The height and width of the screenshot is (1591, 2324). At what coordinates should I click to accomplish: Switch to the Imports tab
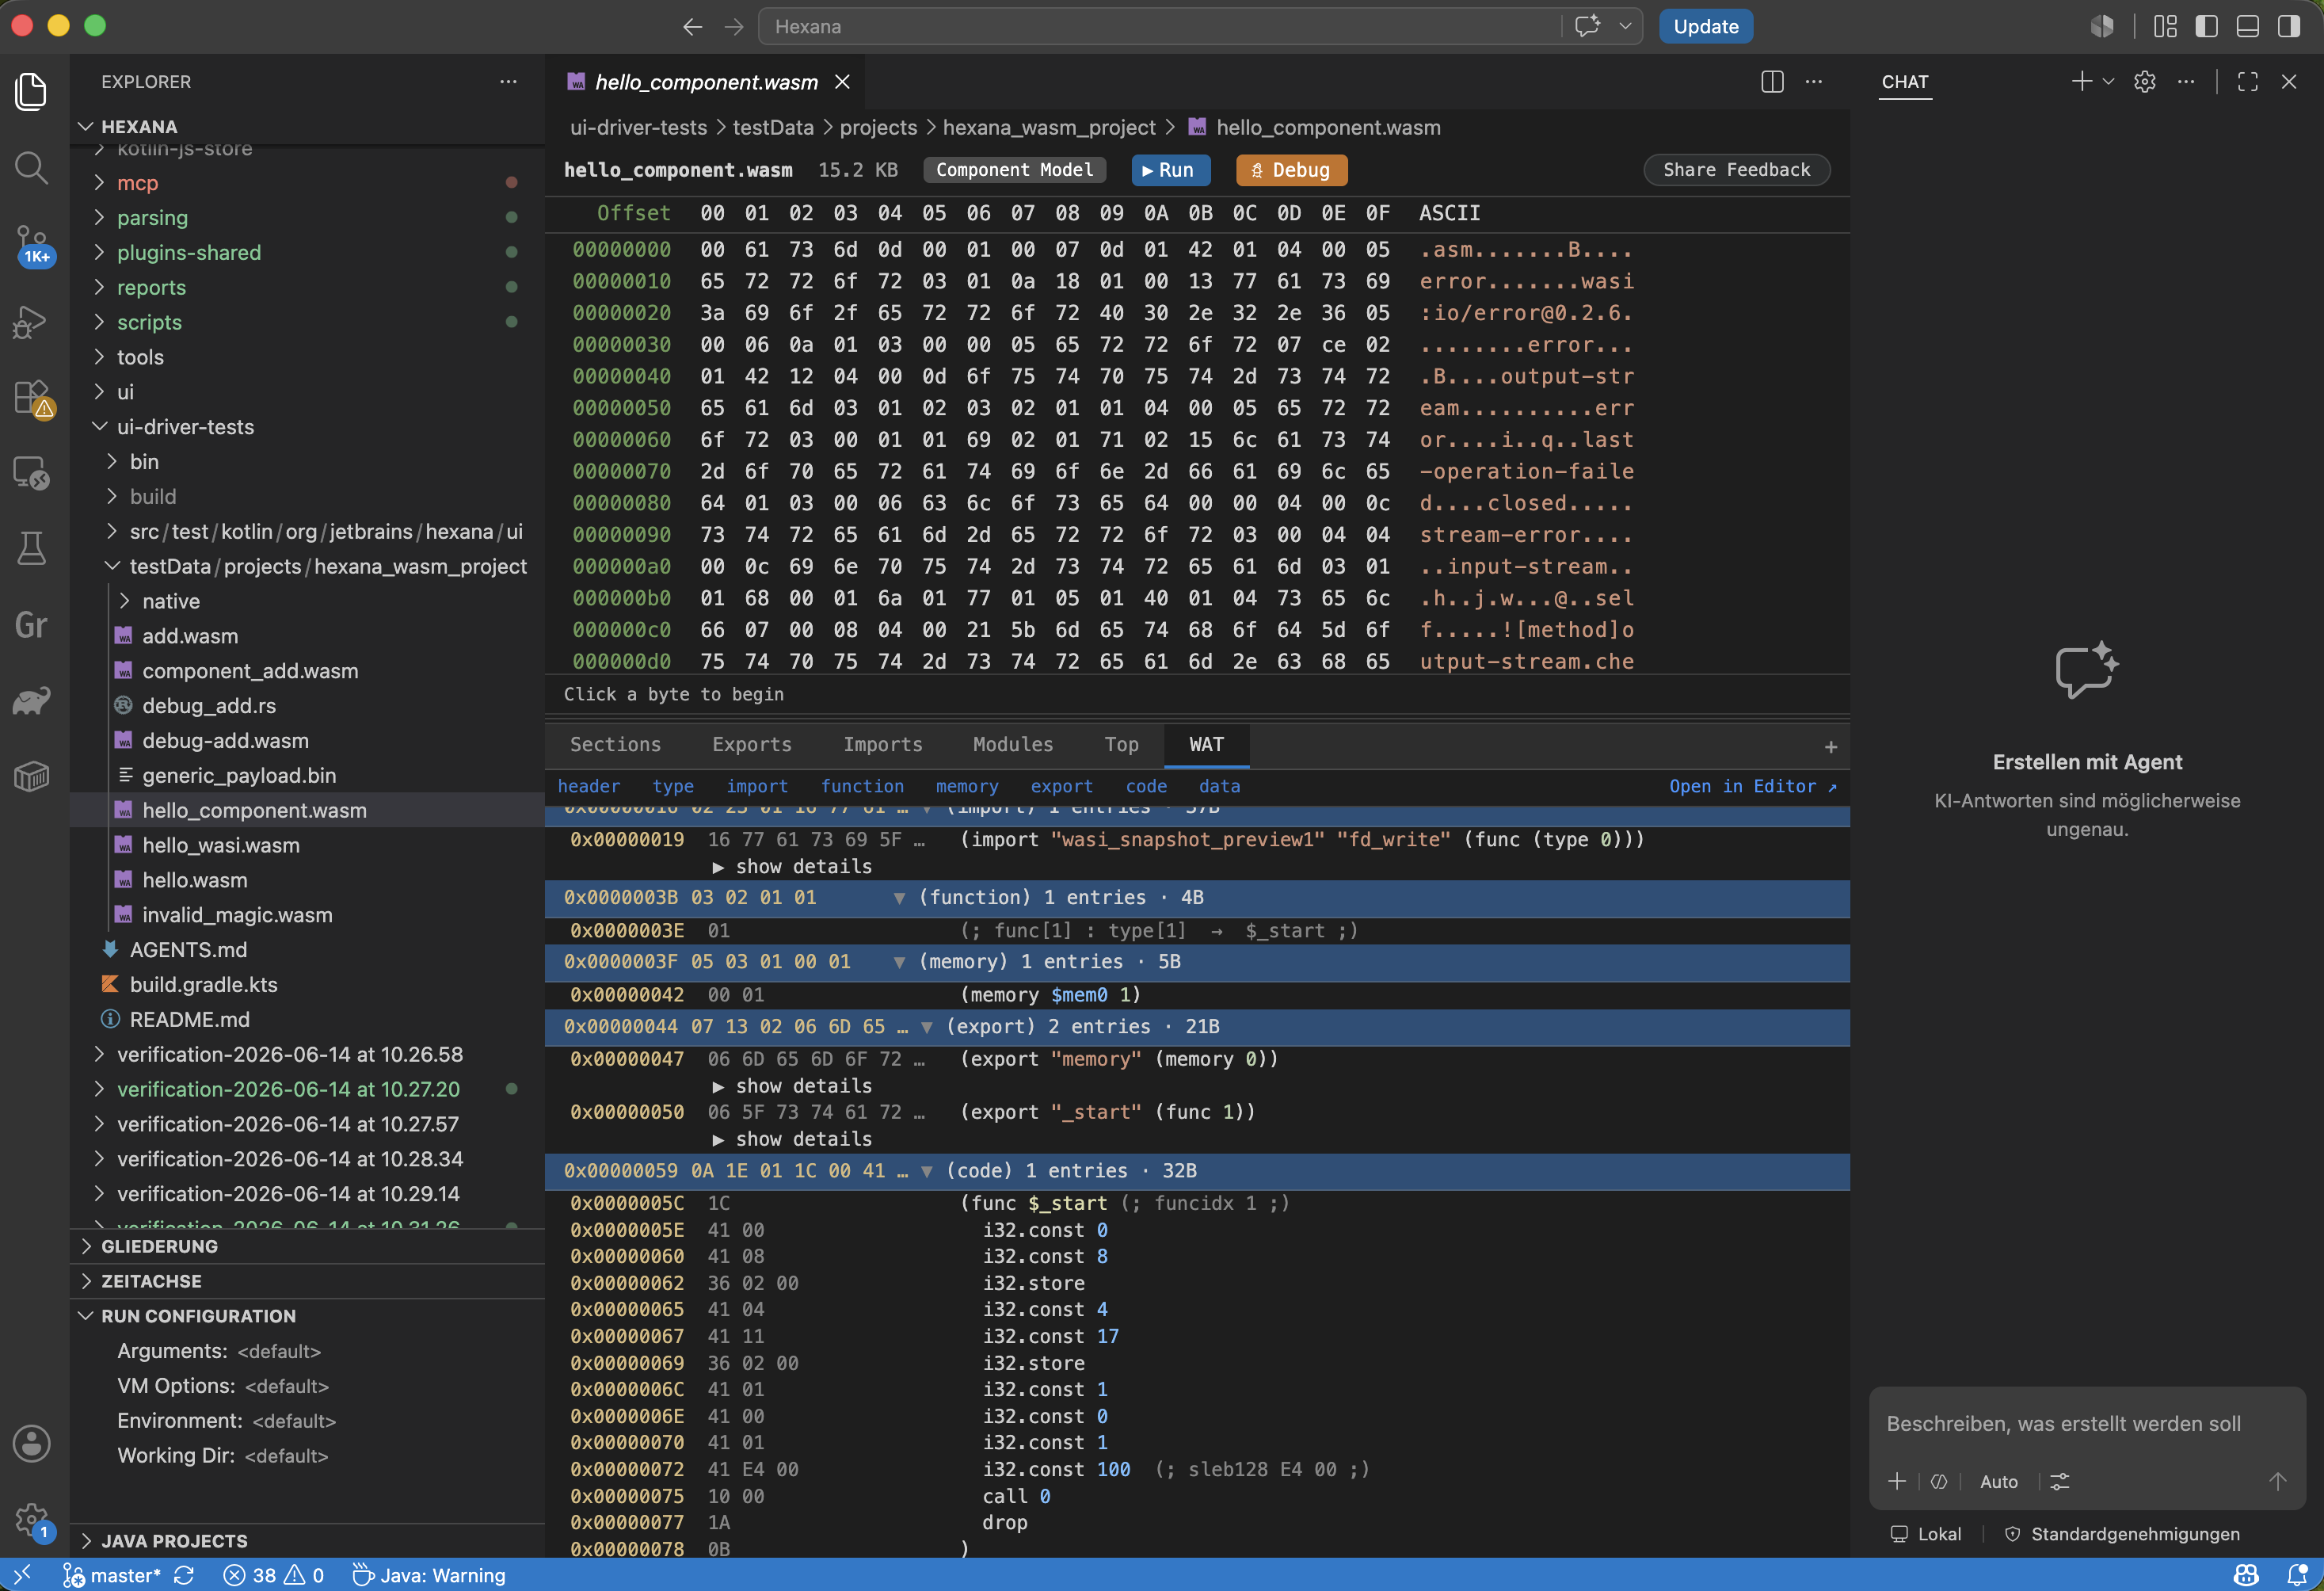pos(883,745)
